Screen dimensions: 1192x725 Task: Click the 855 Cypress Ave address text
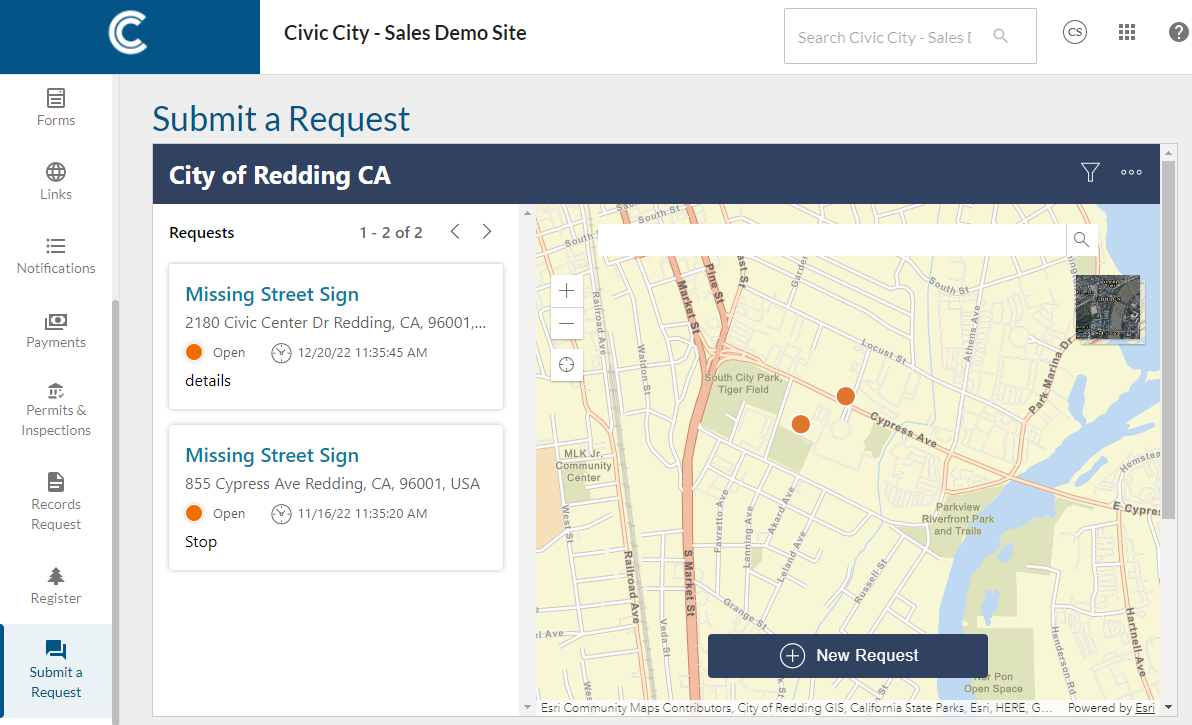click(x=332, y=484)
